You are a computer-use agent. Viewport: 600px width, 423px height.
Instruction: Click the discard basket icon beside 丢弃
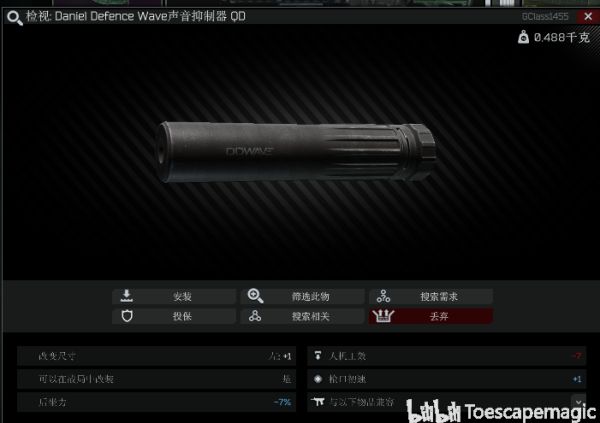(383, 316)
